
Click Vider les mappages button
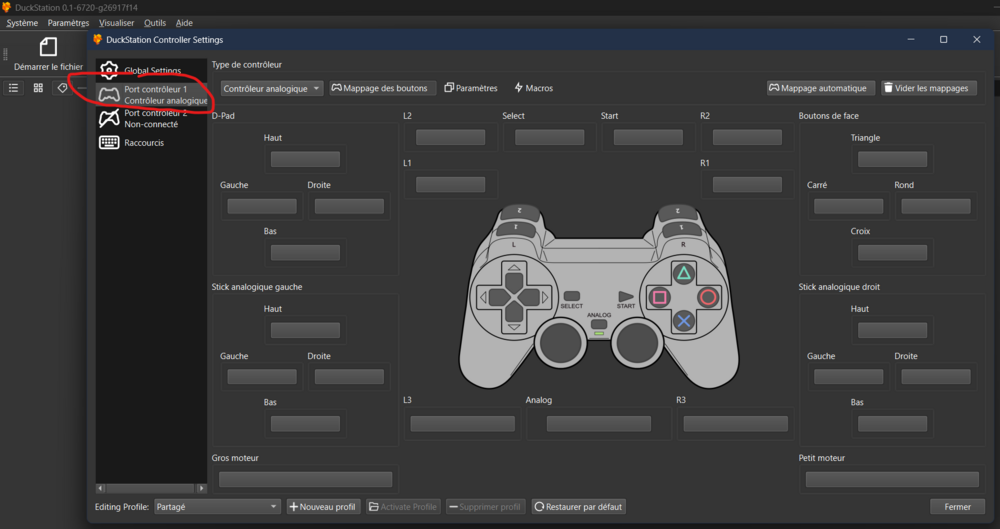[929, 88]
